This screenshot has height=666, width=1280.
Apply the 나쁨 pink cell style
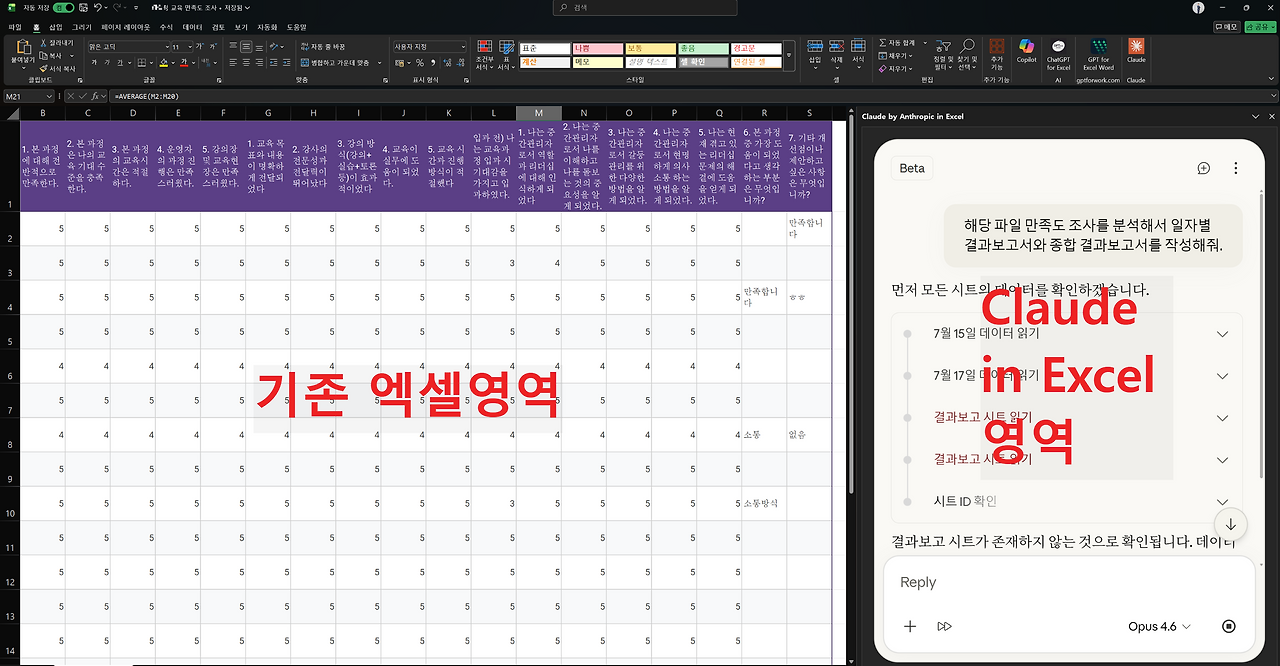[597, 48]
